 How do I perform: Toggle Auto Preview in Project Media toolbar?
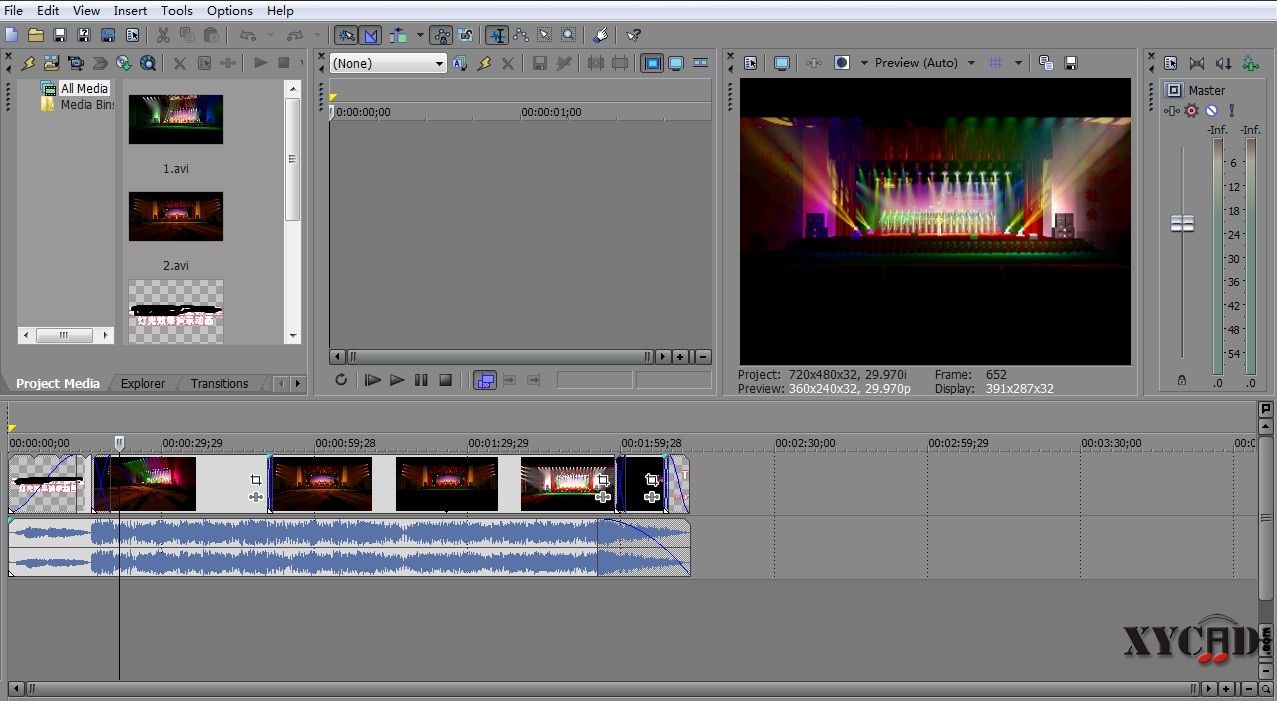(x=301, y=63)
